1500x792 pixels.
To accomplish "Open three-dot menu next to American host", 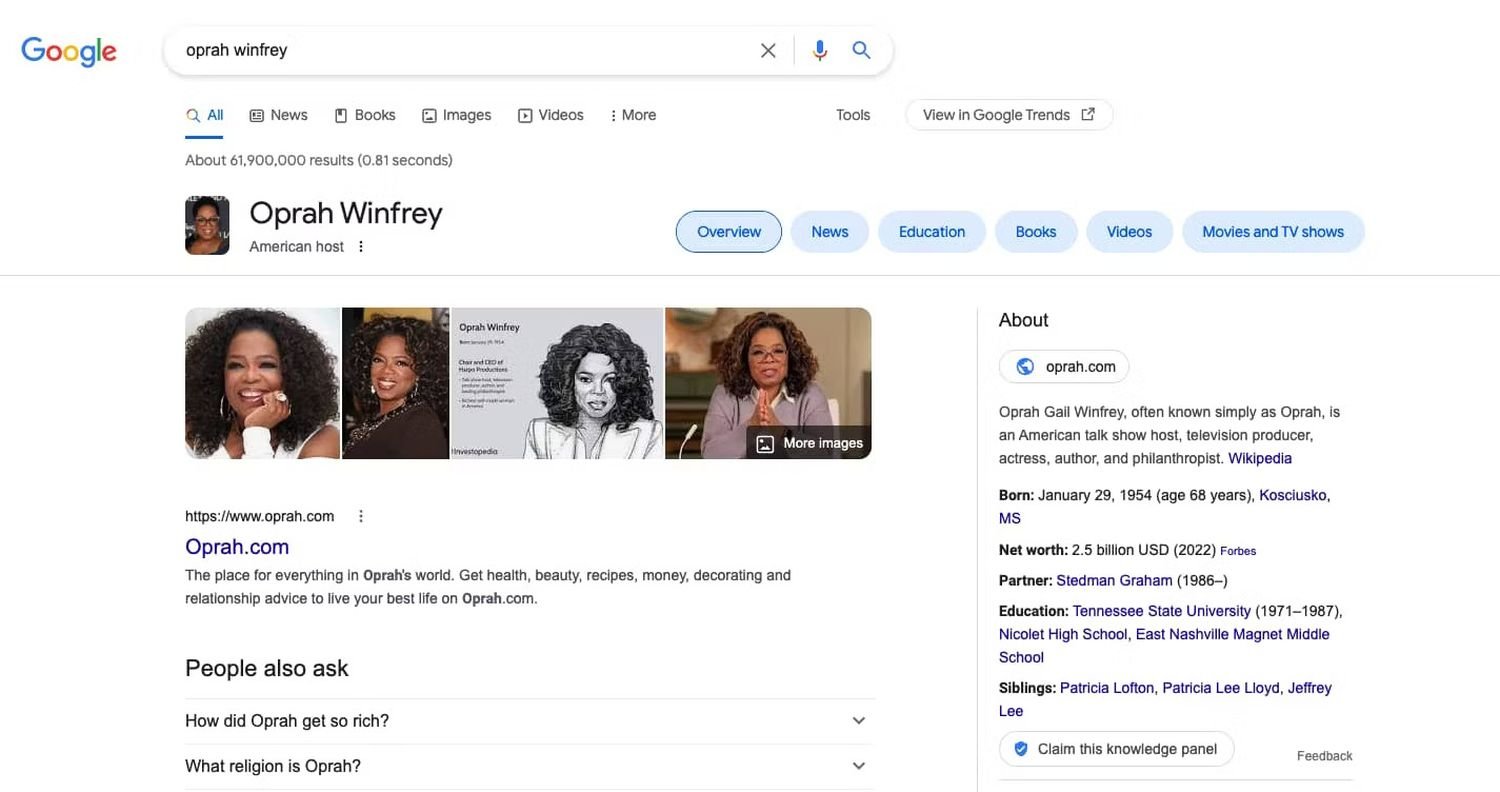I will coord(361,246).
